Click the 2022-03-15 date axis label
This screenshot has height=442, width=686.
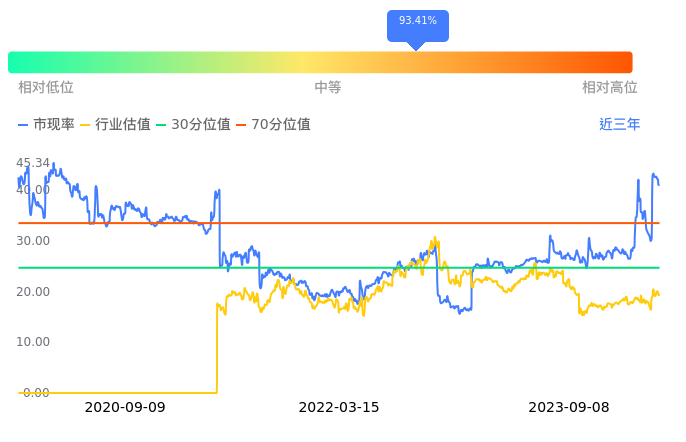tap(339, 407)
